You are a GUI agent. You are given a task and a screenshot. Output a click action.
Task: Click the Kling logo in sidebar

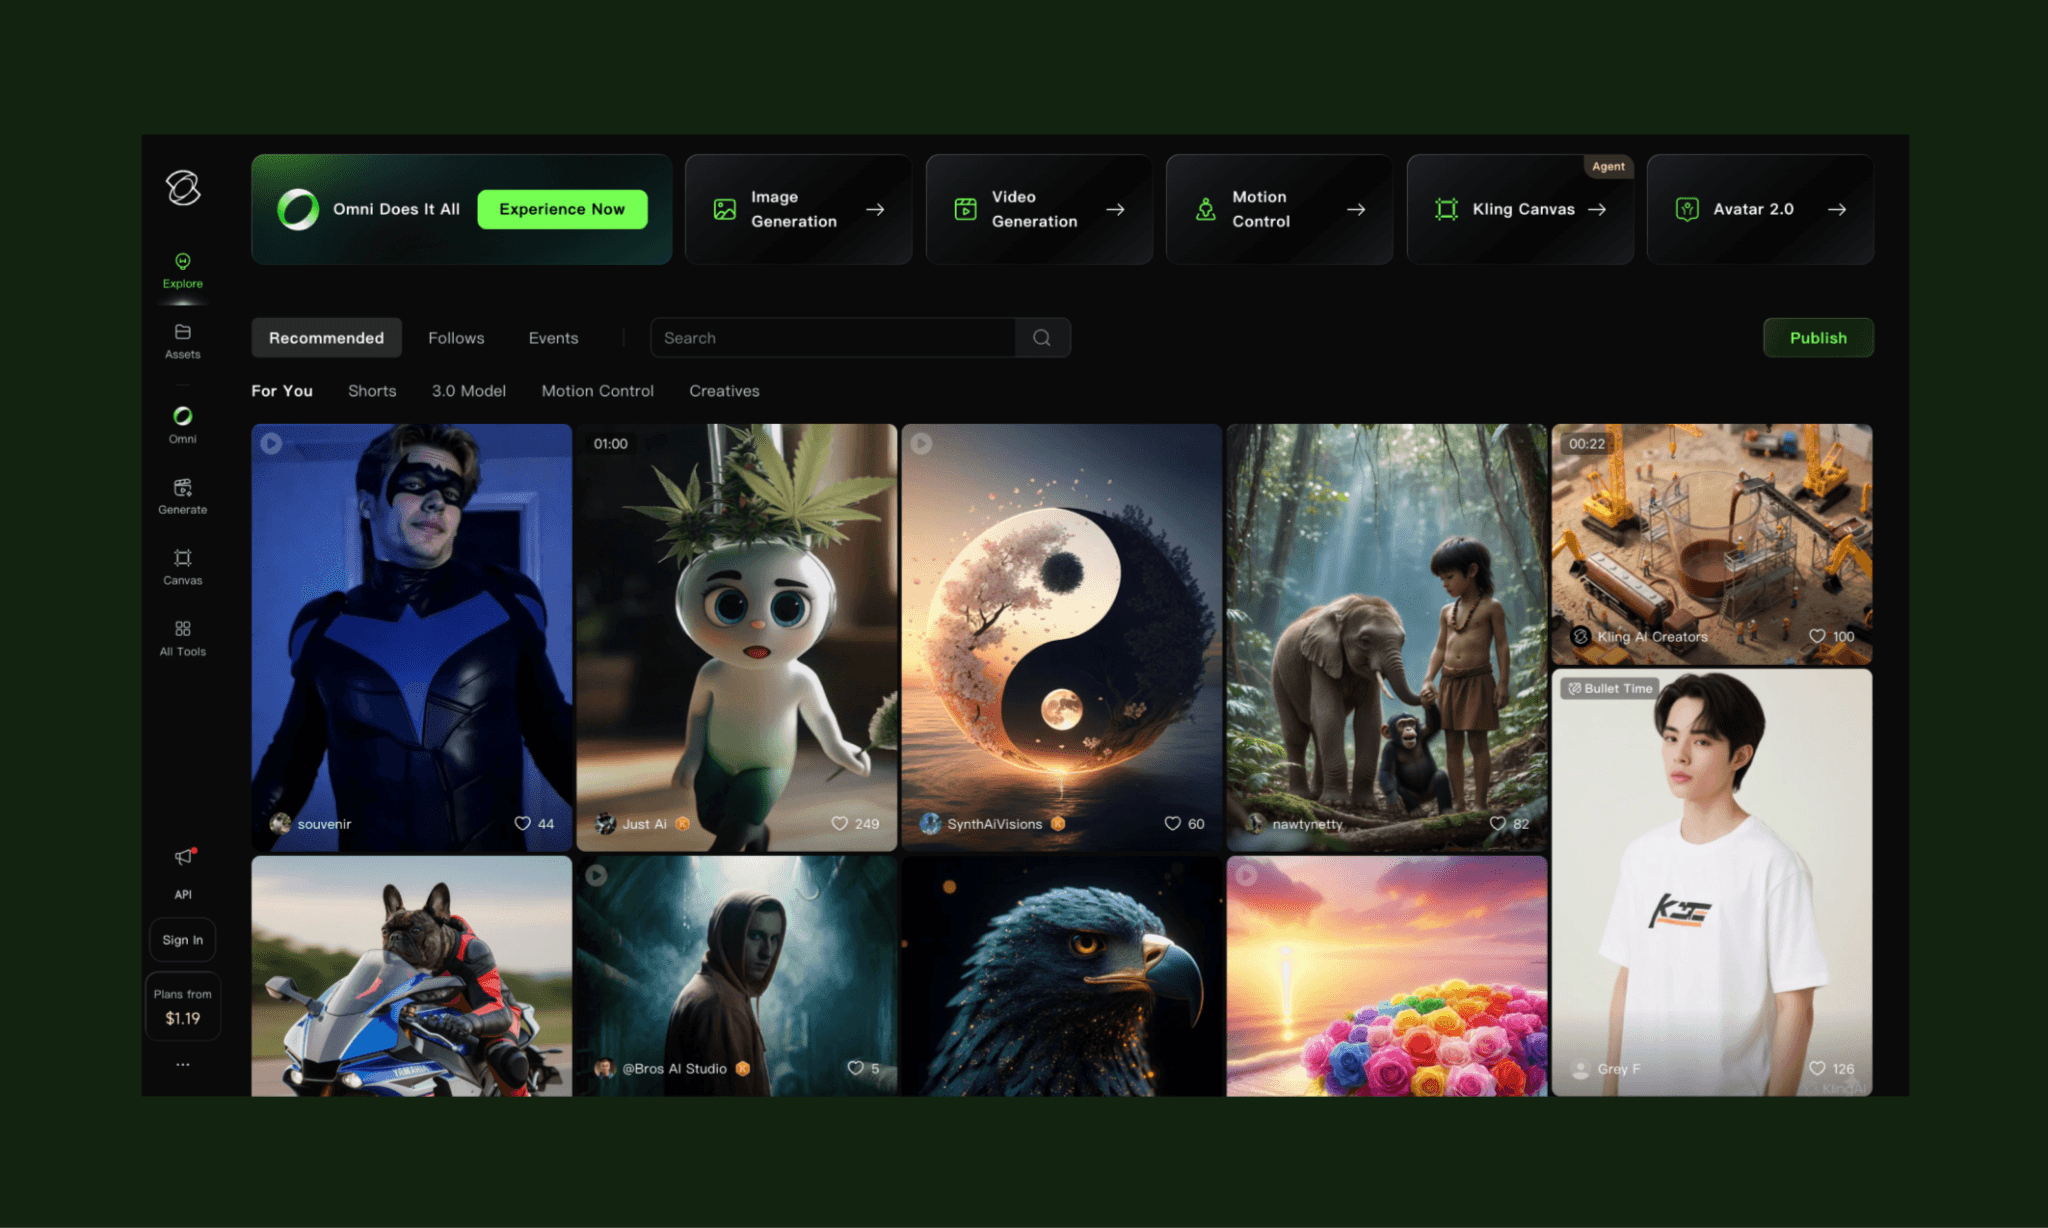point(183,187)
